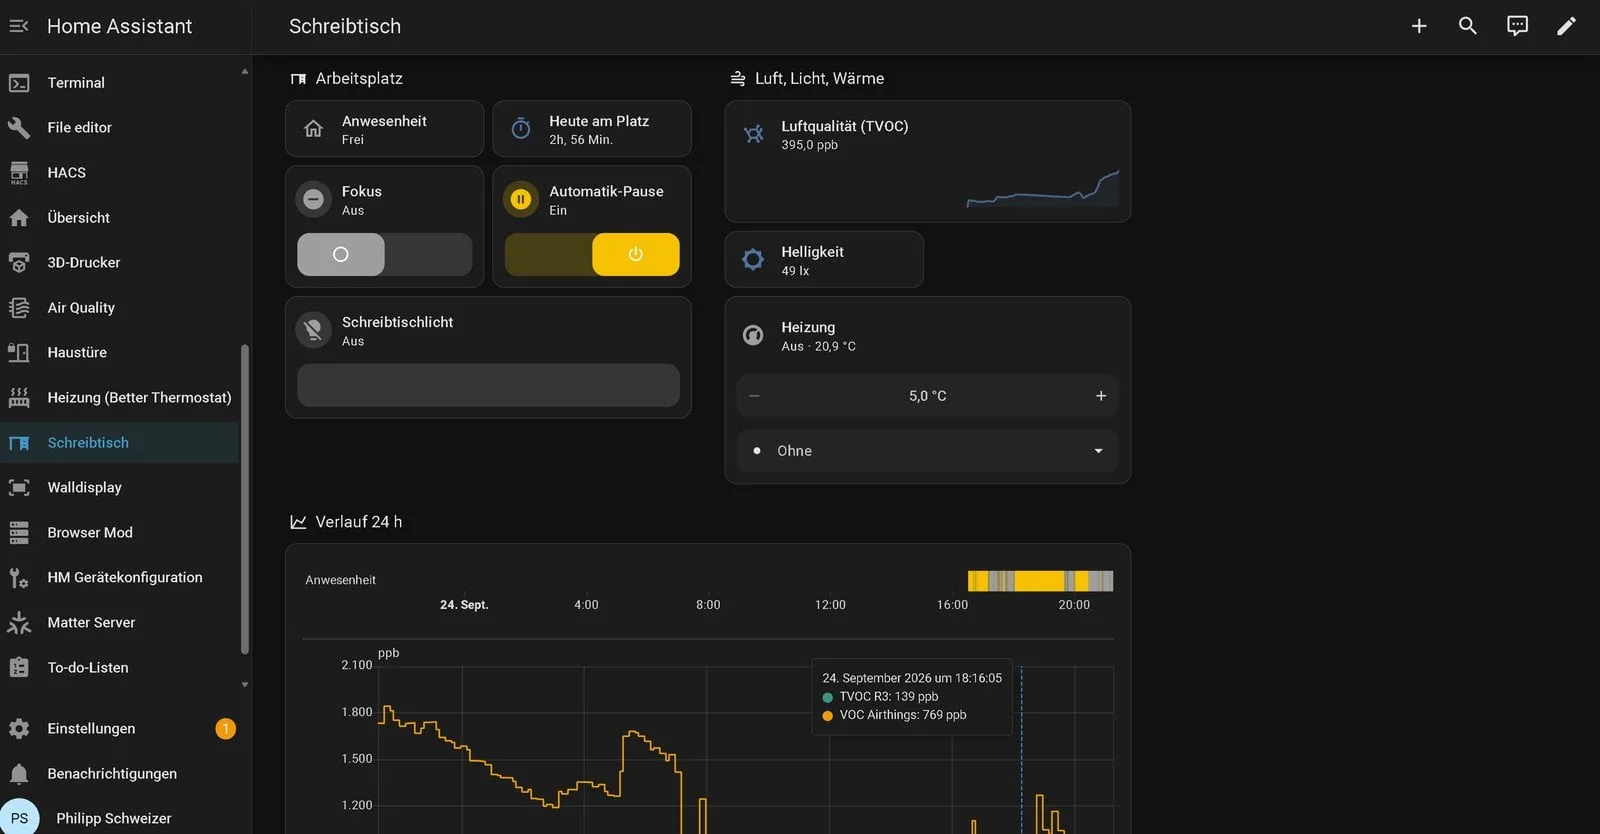Viewport: 1600px width, 834px height.
Task: Open To-do-Listen from sidebar
Action: (120, 668)
